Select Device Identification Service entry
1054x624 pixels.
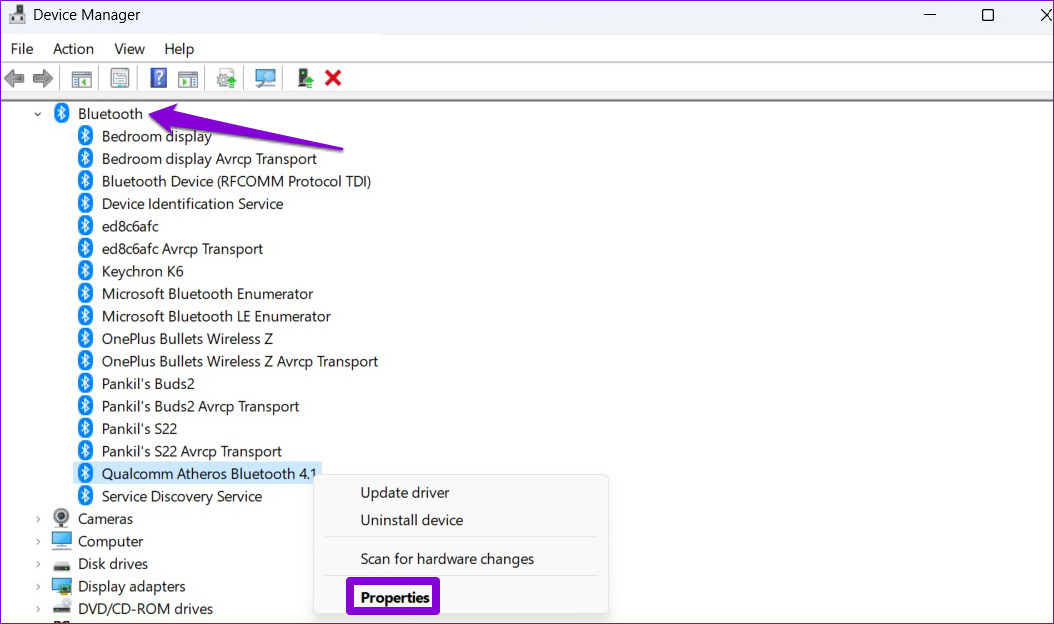pos(192,203)
